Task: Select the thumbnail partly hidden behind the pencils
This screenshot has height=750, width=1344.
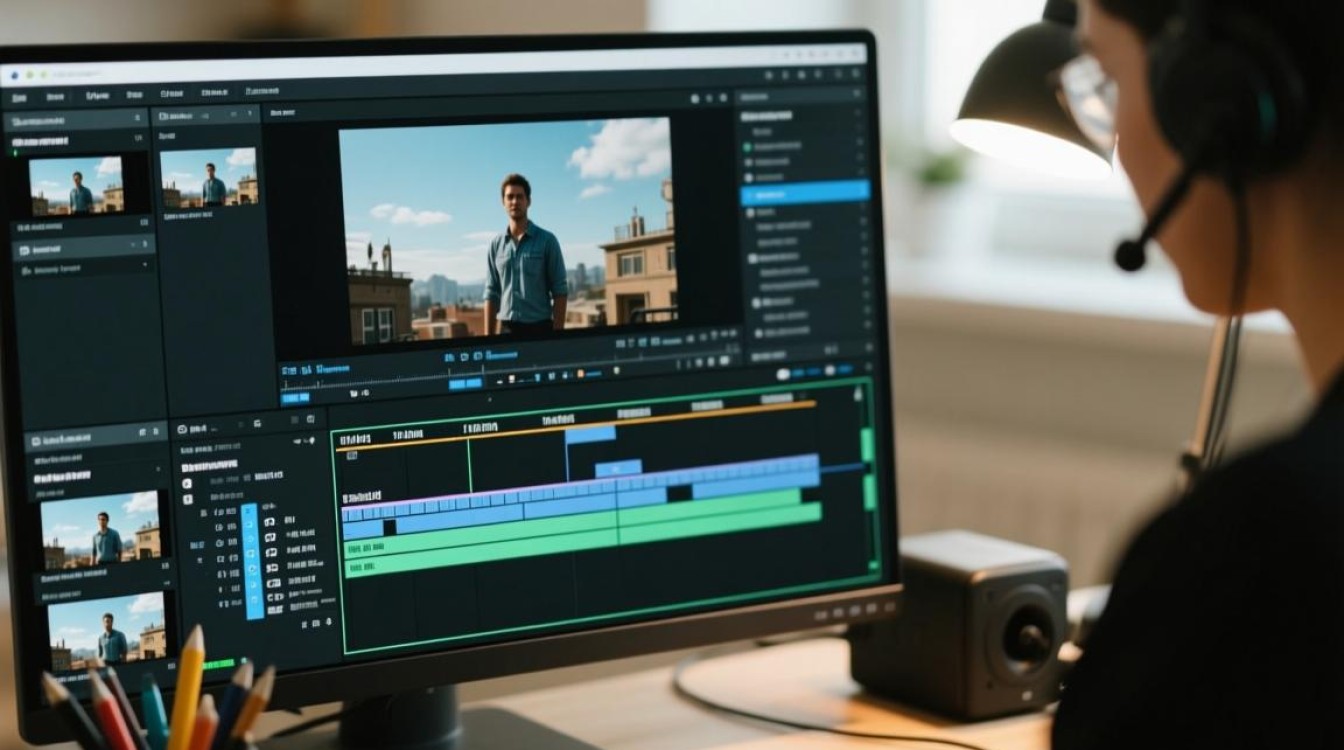Action: (106, 630)
